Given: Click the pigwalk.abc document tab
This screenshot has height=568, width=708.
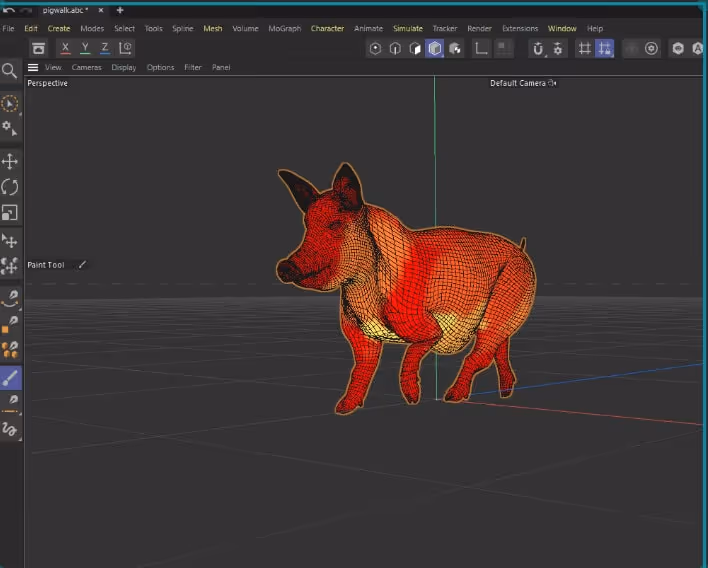Looking at the screenshot, I should tap(66, 10).
